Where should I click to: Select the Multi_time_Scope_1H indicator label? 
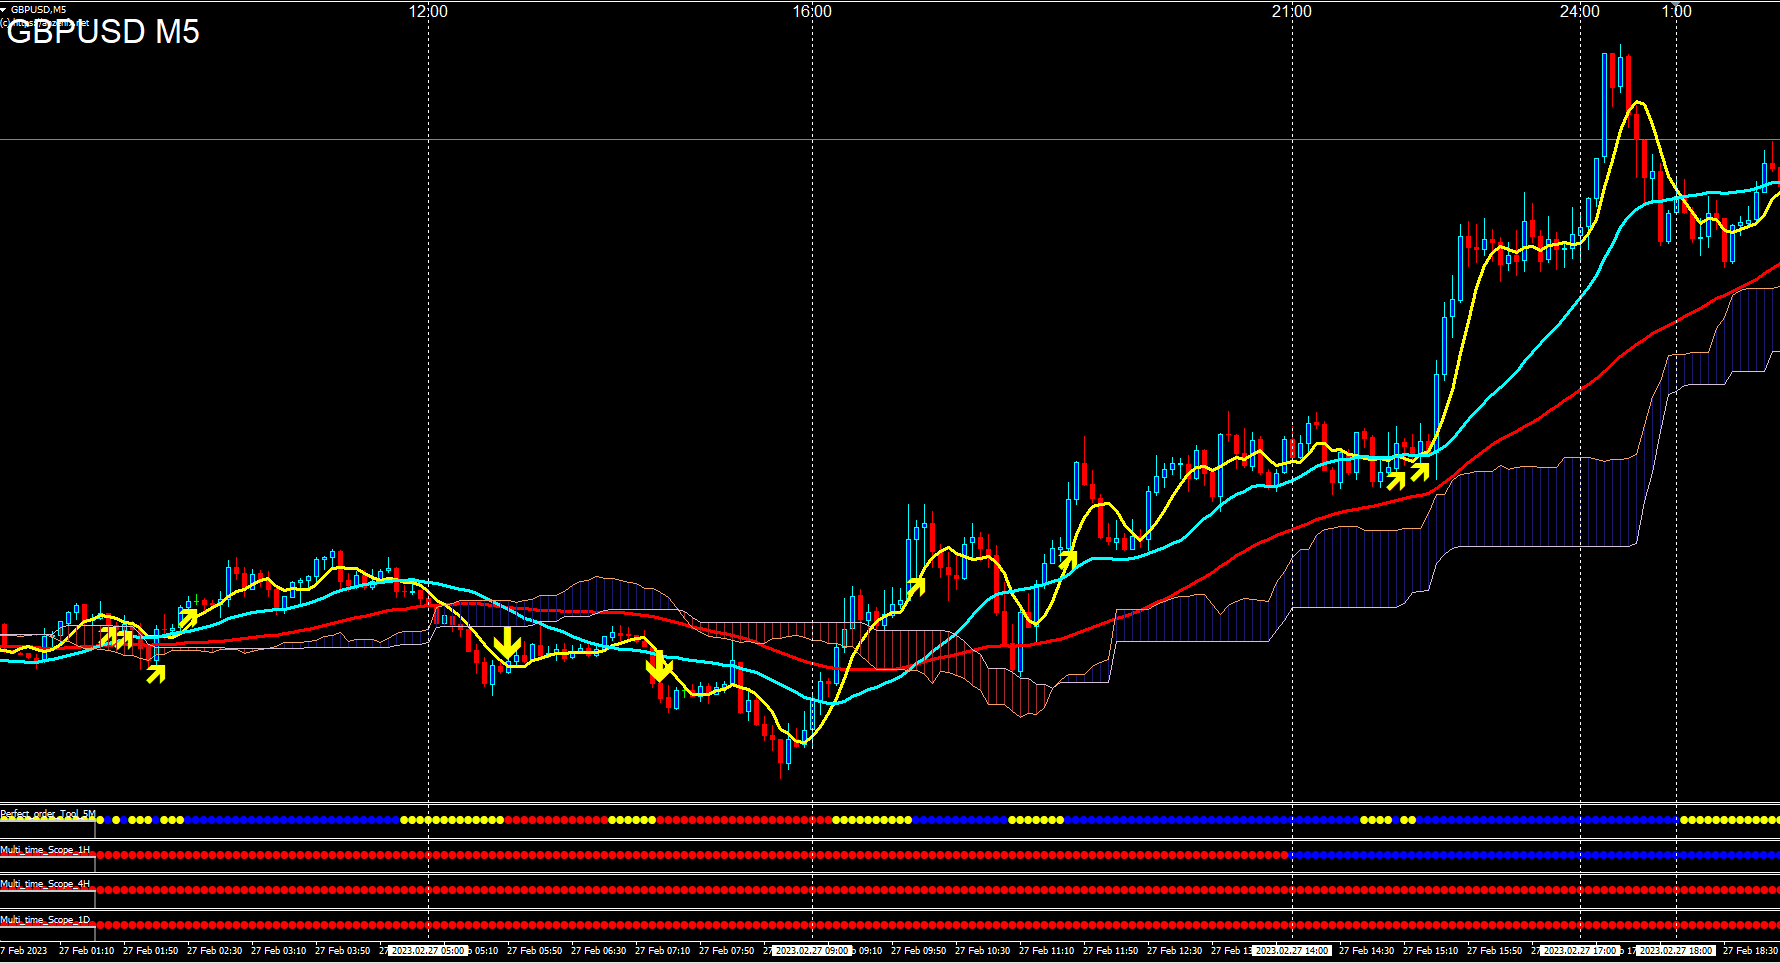pyautogui.click(x=45, y=849)
